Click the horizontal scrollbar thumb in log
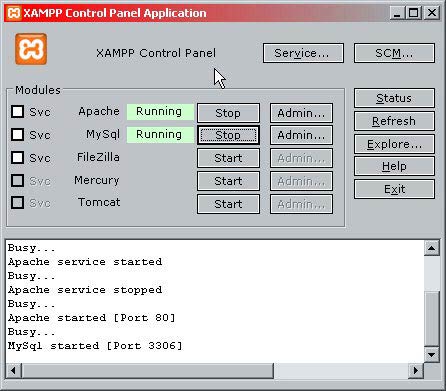This screenshot has width=446, height=391. pyautogui.click(x=147, y=370)
